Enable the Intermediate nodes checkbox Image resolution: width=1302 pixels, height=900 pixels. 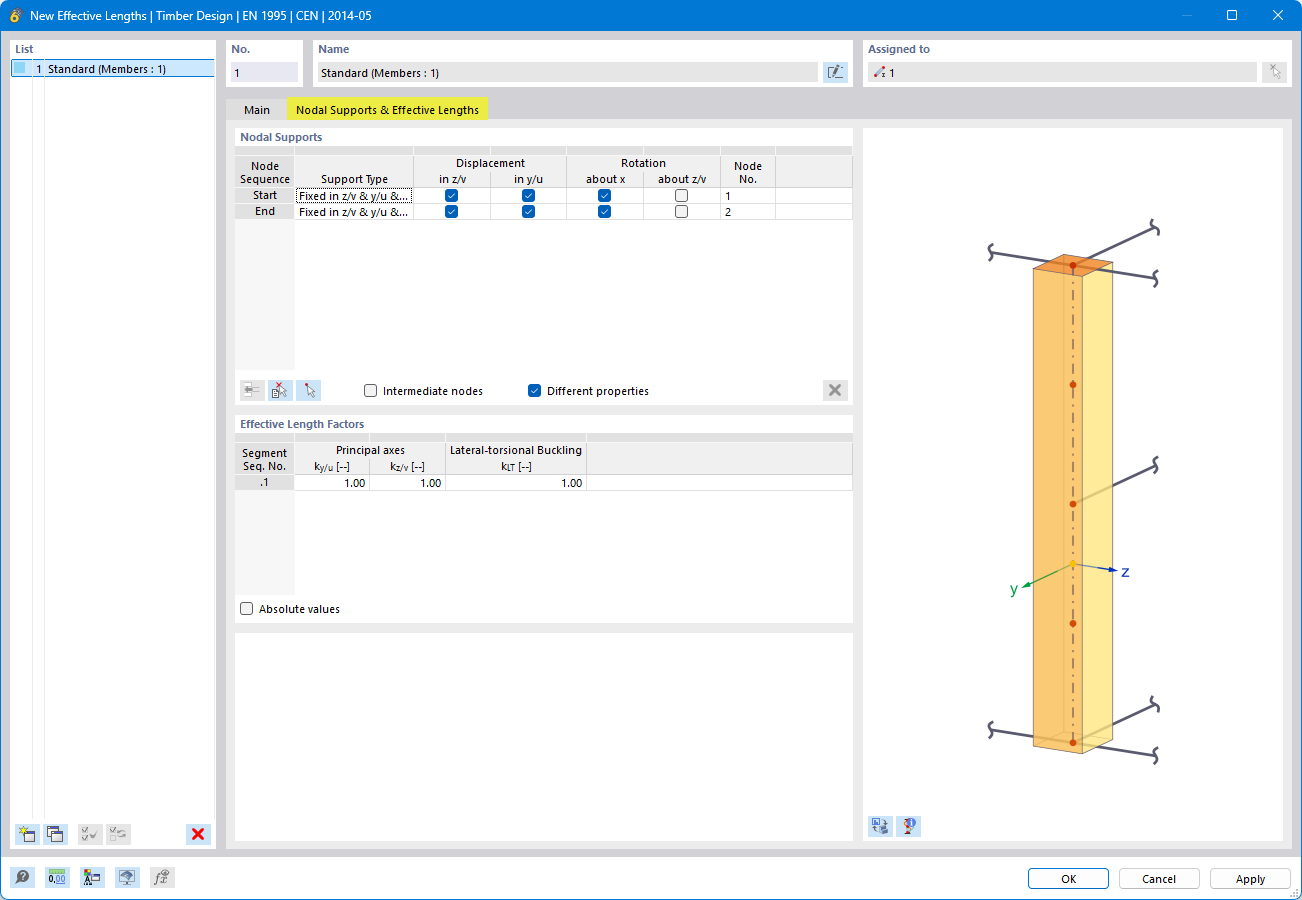370,390
